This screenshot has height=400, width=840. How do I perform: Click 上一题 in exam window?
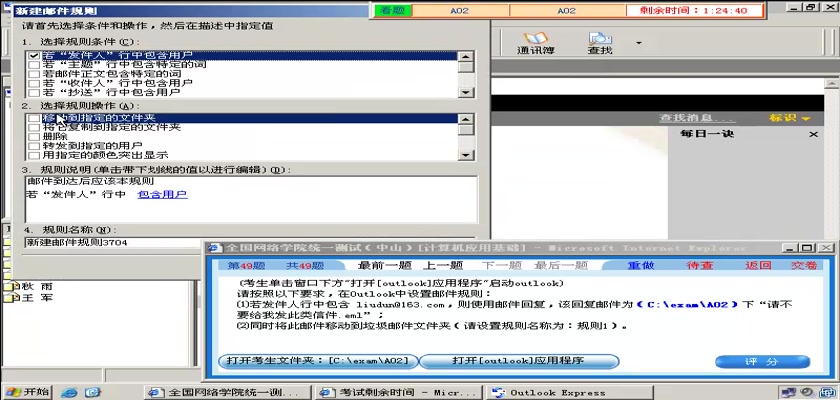pos(443,265)
